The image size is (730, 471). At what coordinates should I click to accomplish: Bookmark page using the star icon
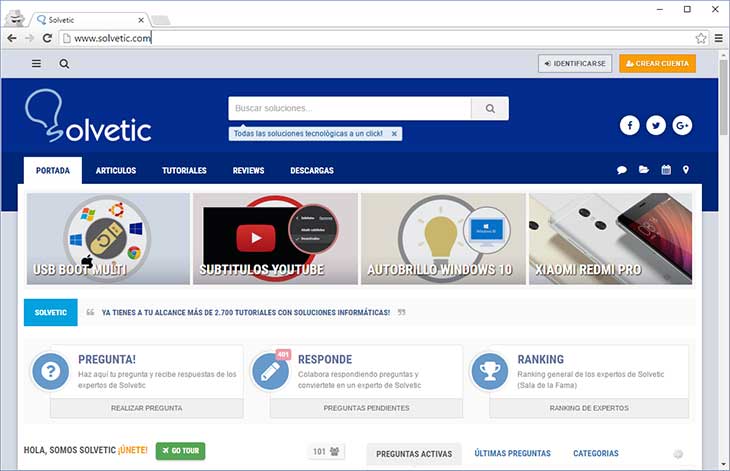[701, 38]
